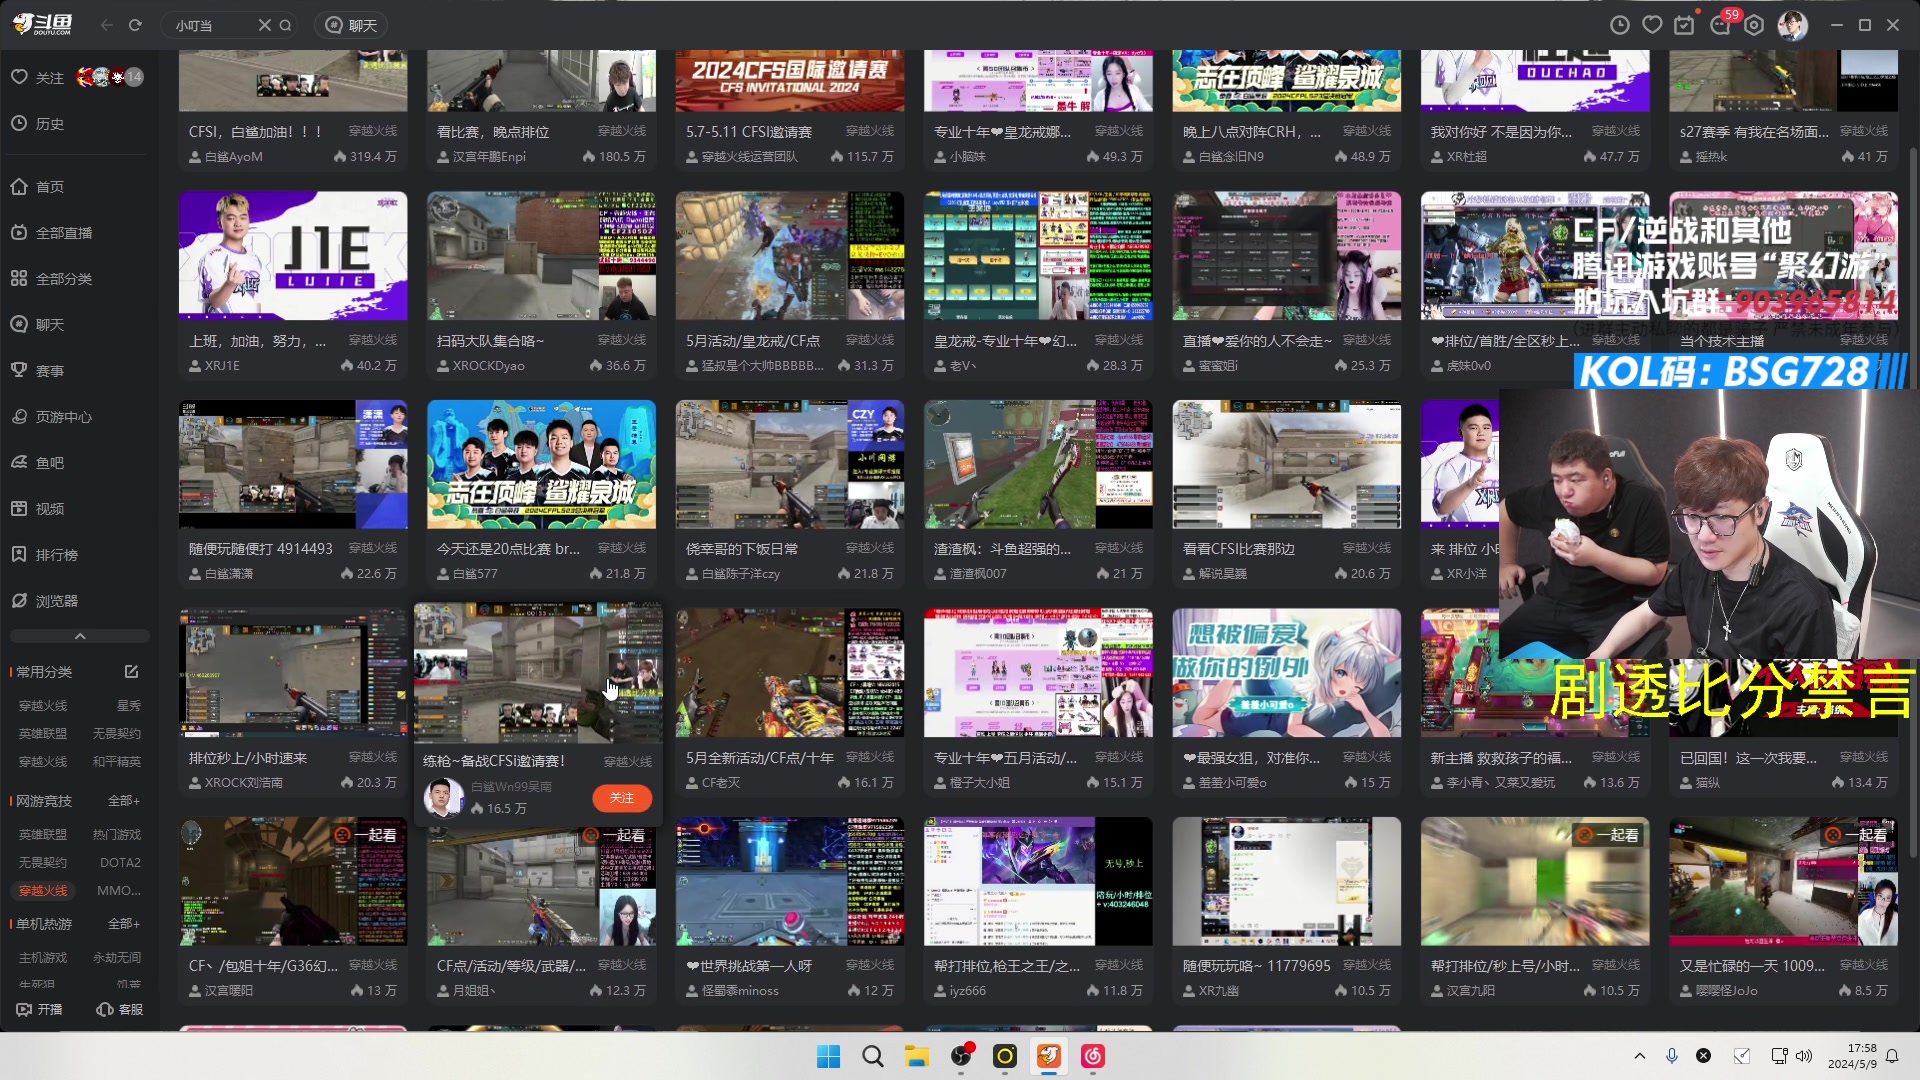The image size is (1920, 1080).
Task: Open the heart favorites icon in top bar
Action: click(x=1652, y=25)
